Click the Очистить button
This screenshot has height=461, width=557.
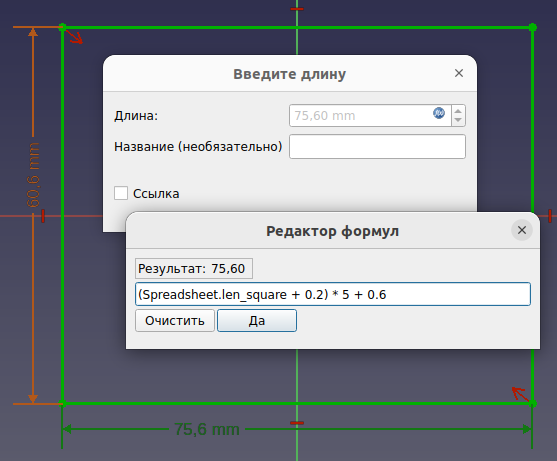[175, 321]
